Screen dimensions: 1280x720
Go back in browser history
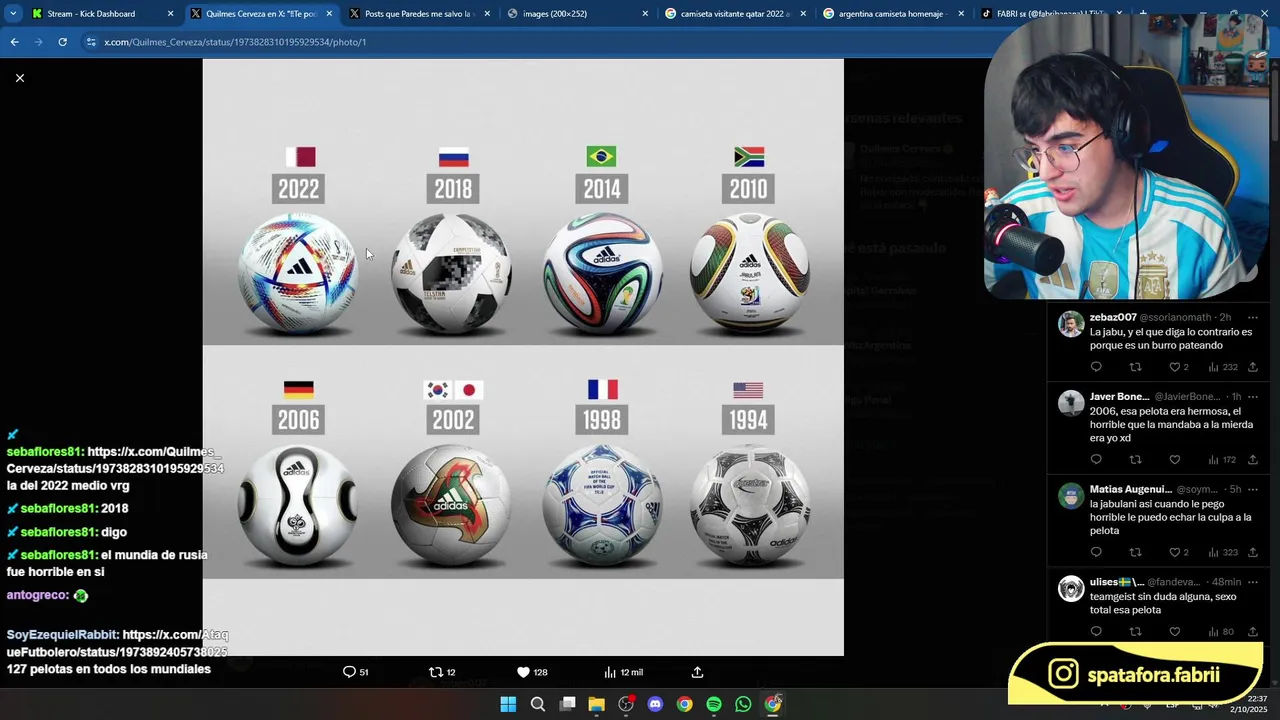coord(14,42)
